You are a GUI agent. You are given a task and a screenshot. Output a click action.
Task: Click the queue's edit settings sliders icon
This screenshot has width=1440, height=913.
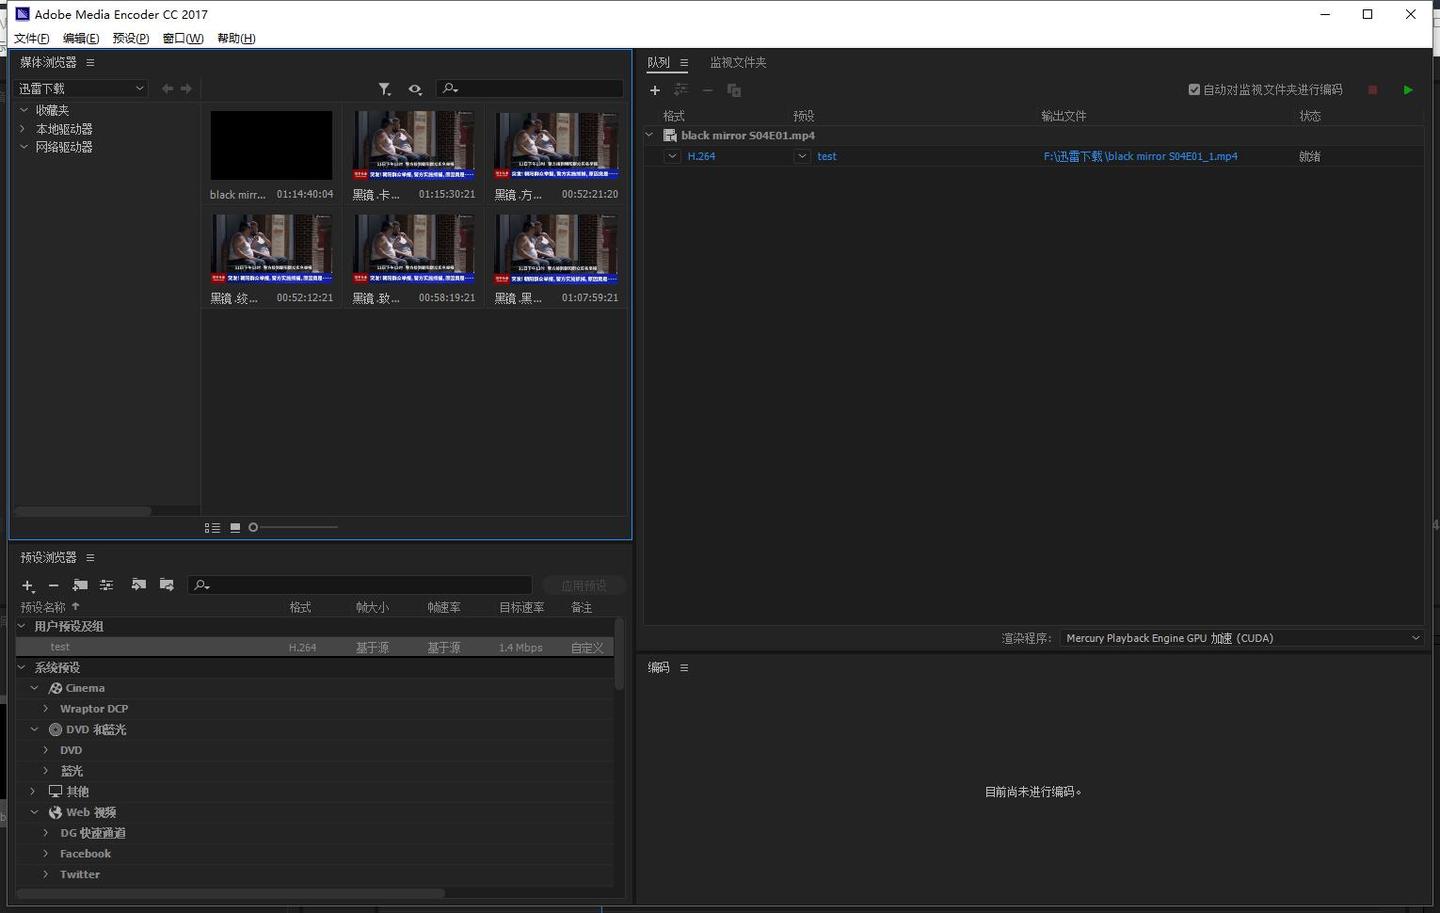[x=681, y=90]
